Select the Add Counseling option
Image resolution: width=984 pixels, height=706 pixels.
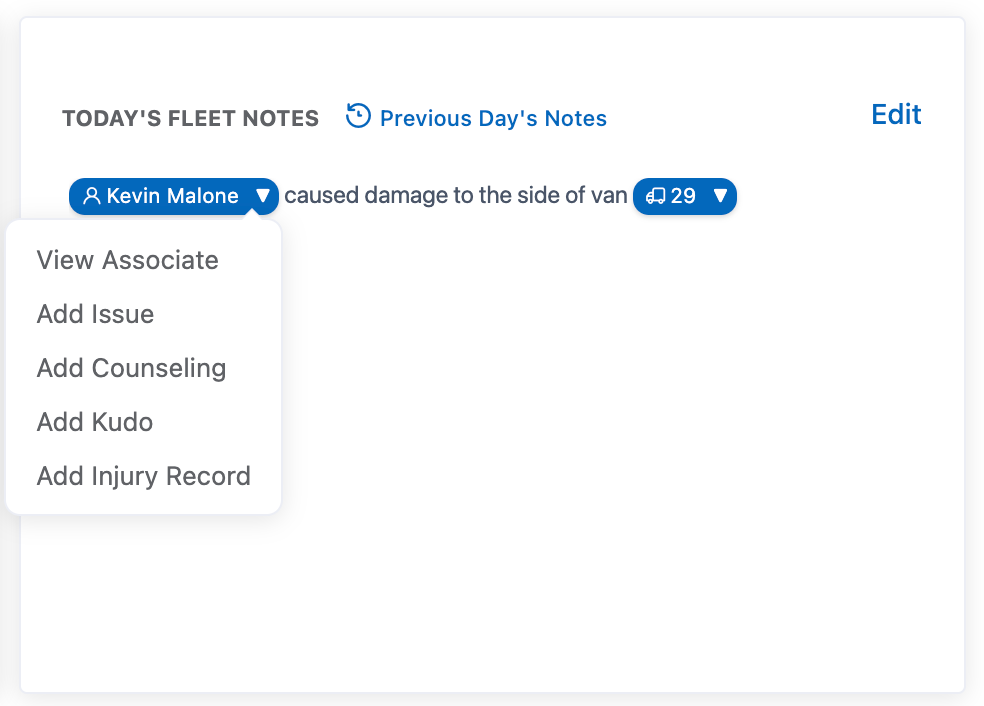[131, 368]
